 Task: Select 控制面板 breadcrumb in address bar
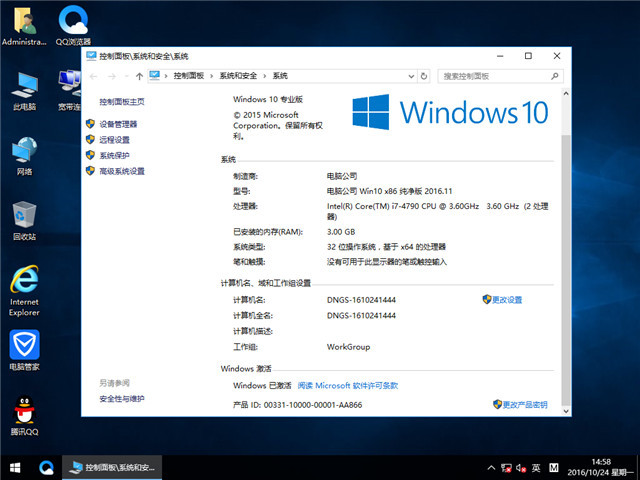[188, 76]
